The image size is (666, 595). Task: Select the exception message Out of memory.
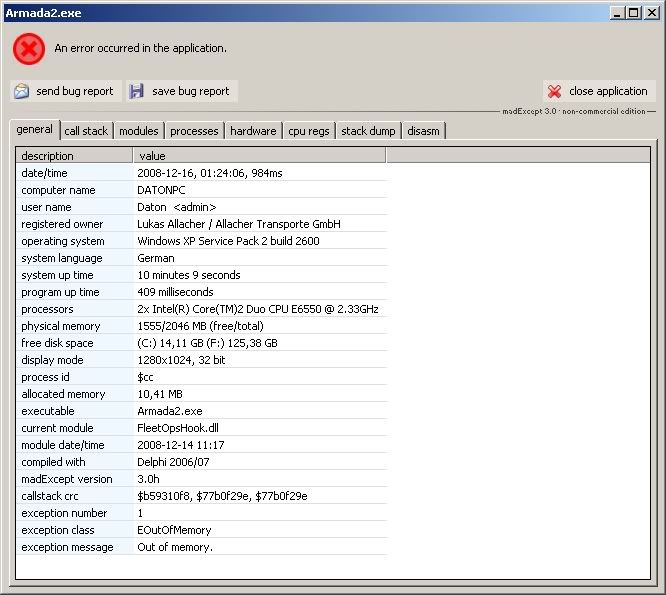[x=175, y=547]
